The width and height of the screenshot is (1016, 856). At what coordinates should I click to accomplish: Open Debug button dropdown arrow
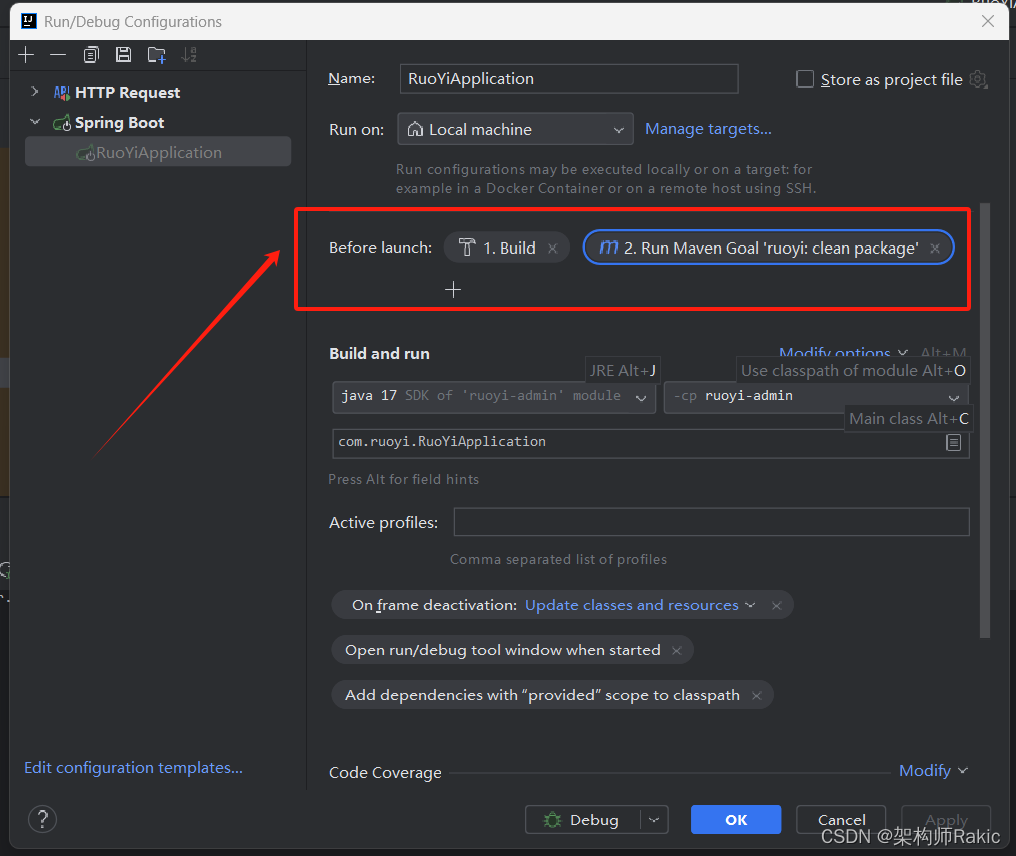[x=654, y=820]
